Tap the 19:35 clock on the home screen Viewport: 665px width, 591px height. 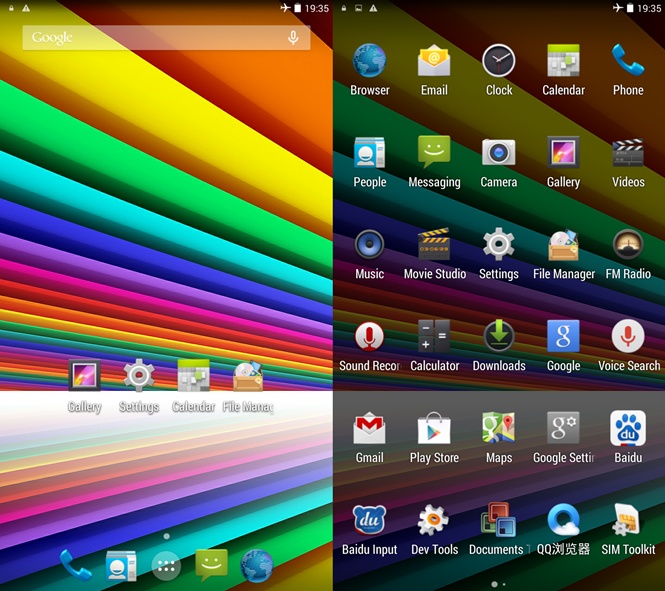[317, 8]
